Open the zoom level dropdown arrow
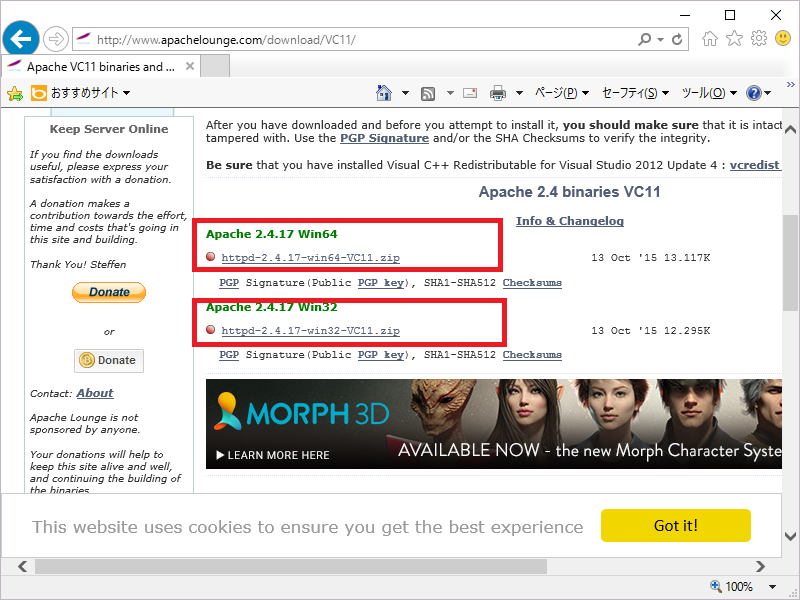The image size is (800, 600). [772, 587]
